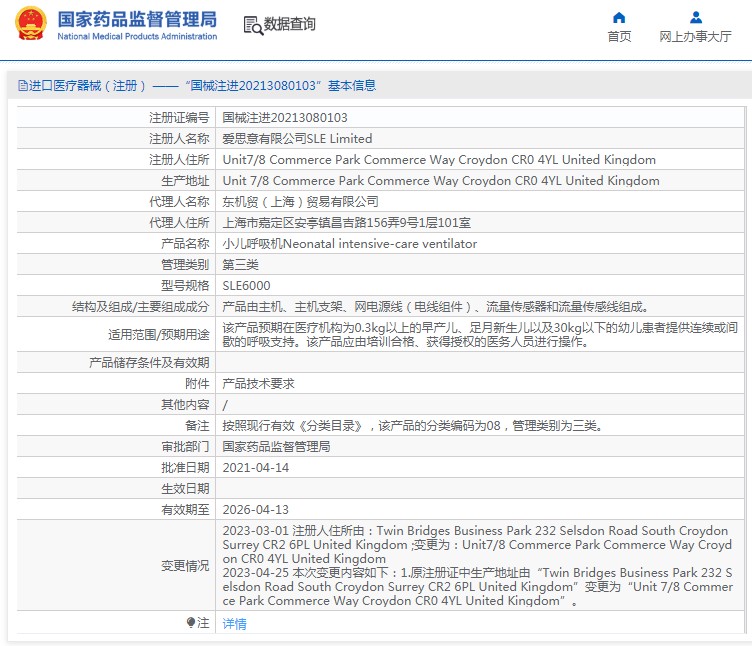Click the registration number 国械注进20213080103 value
This screenshot has width=752, height=646.
click(284, 118)
